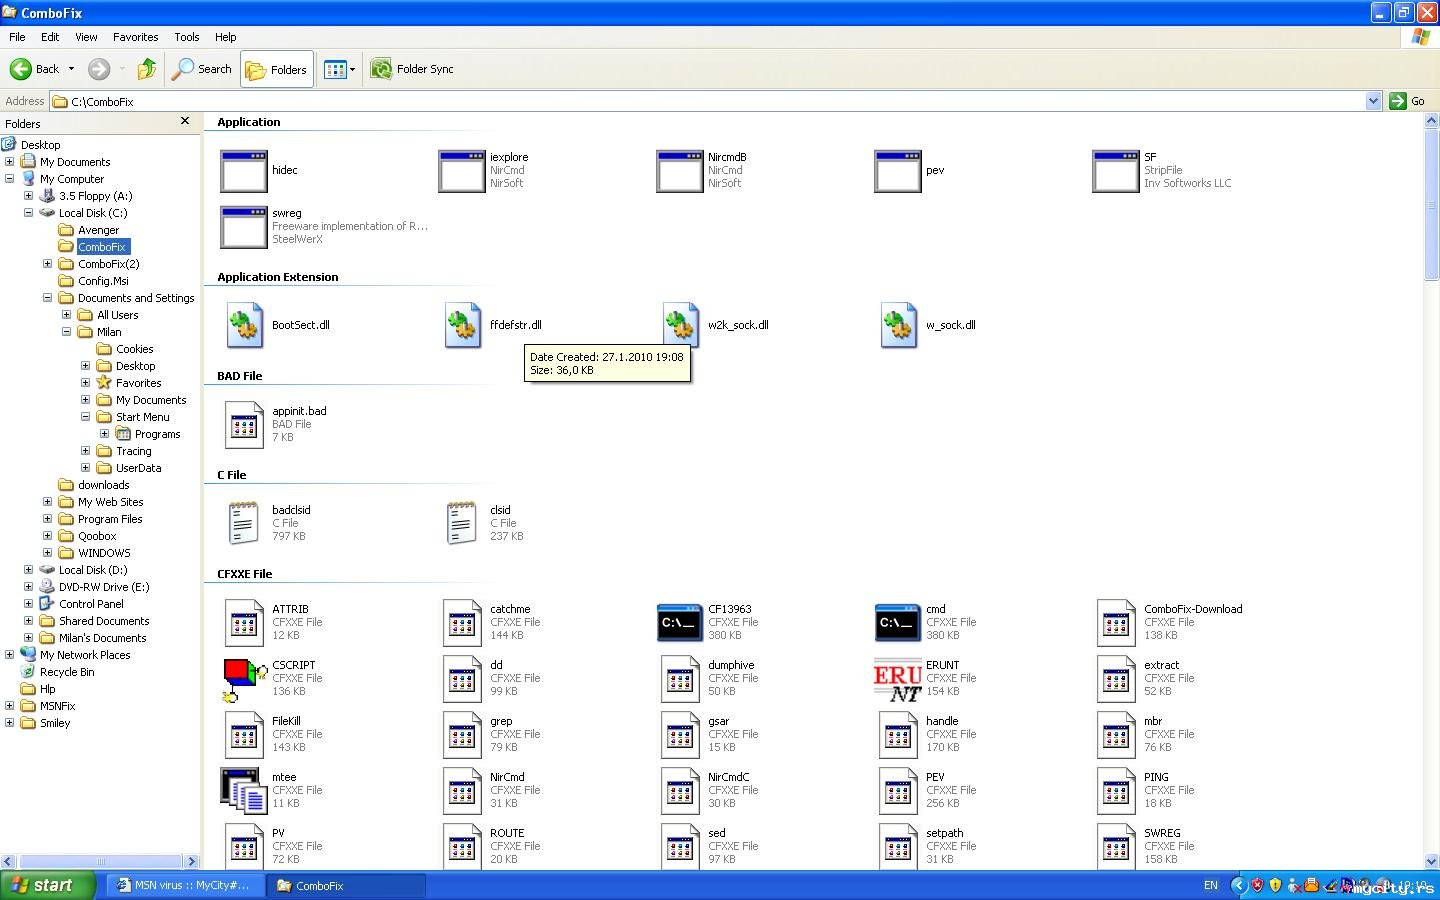
Task: Select the ERUNT file icon
Action: pyautogui.click(x=897, y=680)
